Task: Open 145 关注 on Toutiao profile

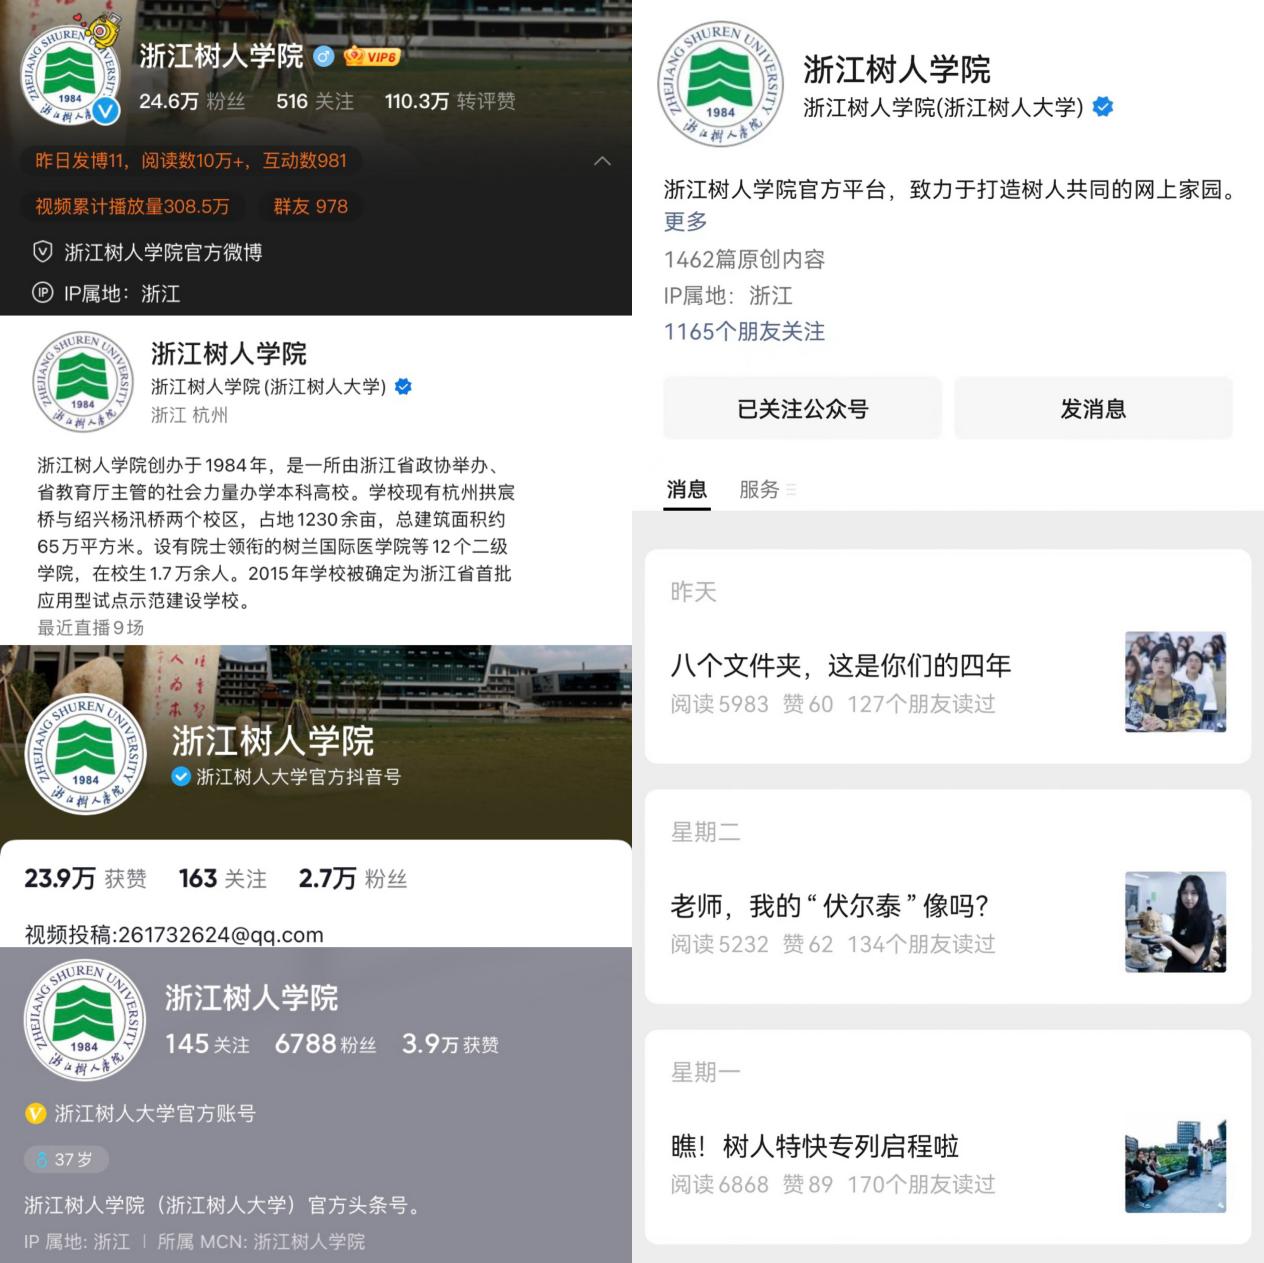Action: (207, 1044)
